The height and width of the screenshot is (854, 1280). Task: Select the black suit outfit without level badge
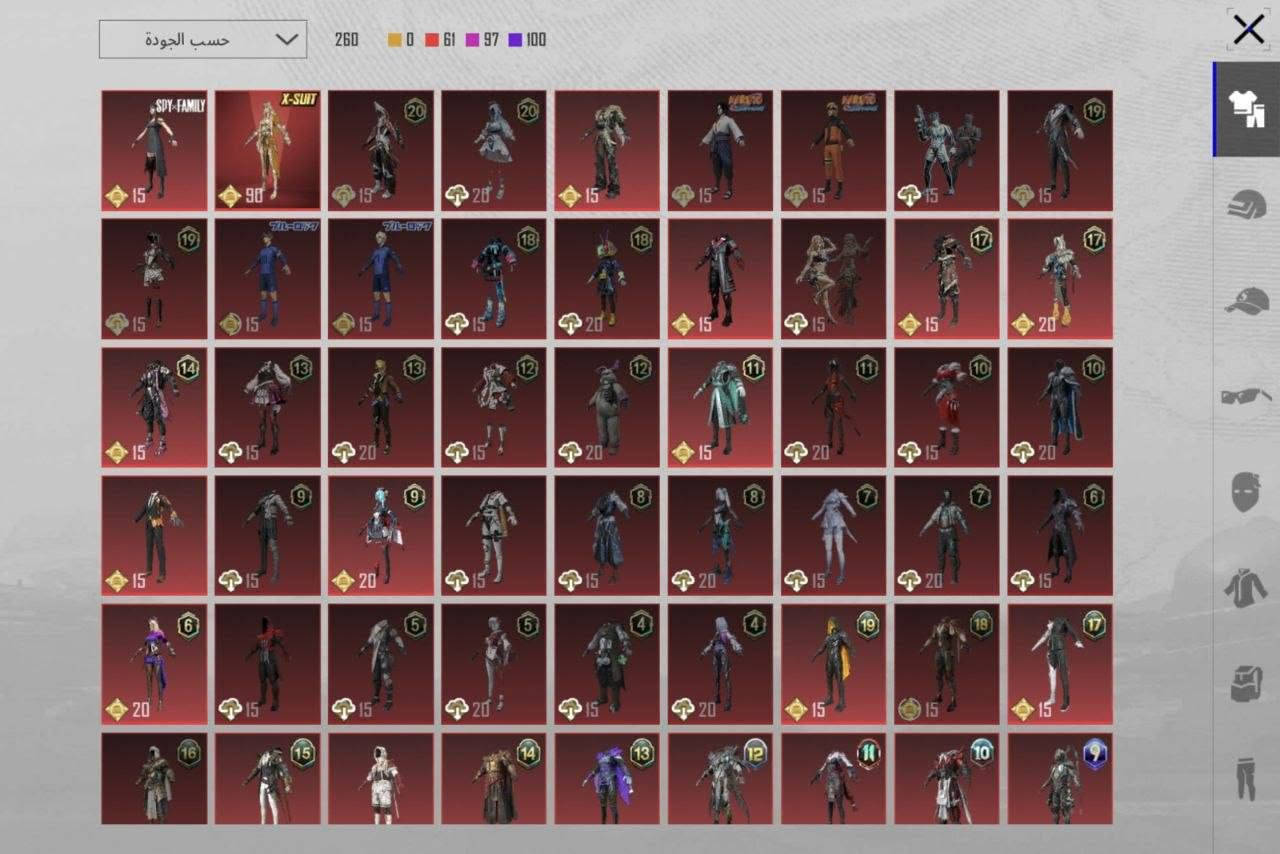click(154, 535)
